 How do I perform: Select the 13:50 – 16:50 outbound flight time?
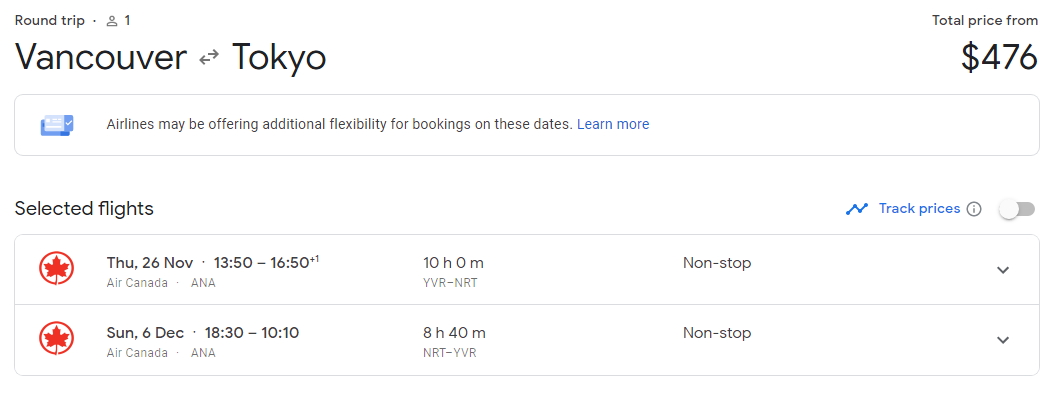click(266, 262)
